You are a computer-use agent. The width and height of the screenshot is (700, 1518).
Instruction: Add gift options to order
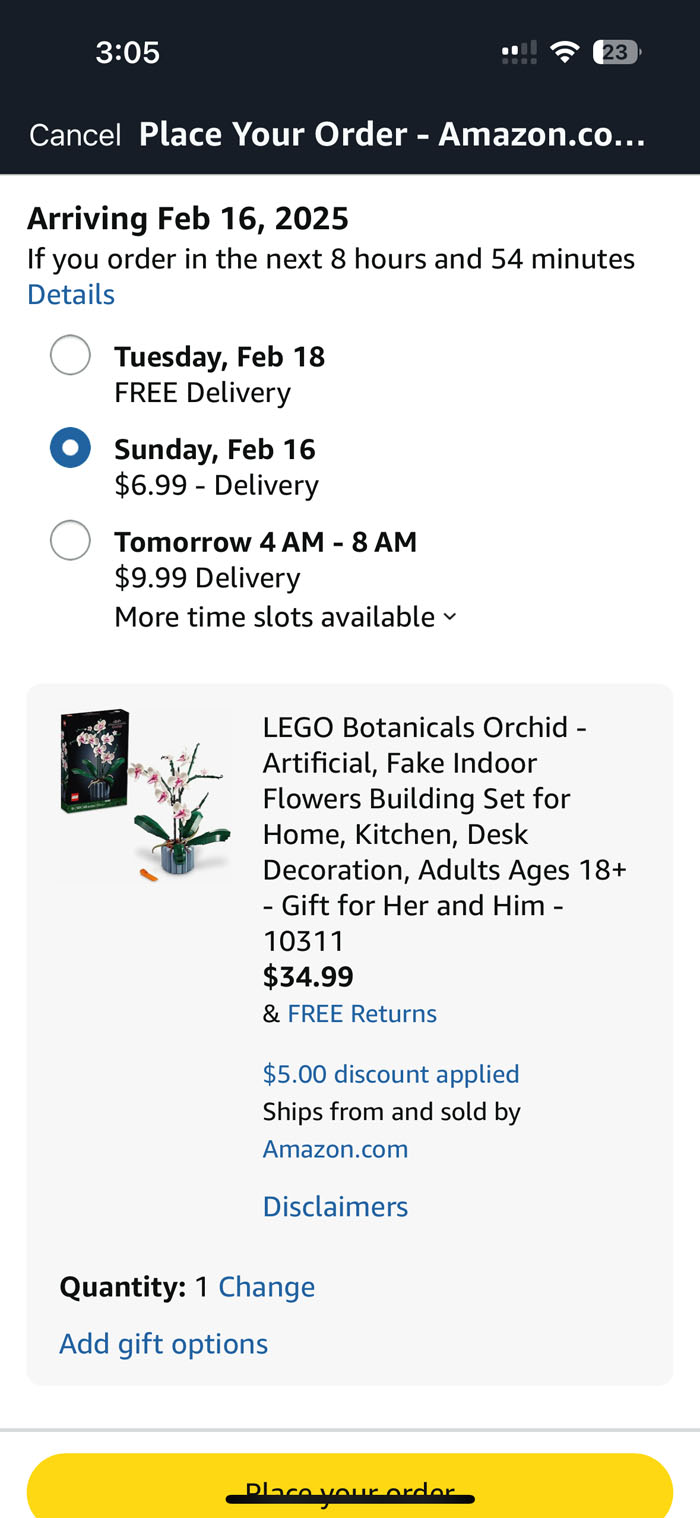click(x=163, y=1344)
